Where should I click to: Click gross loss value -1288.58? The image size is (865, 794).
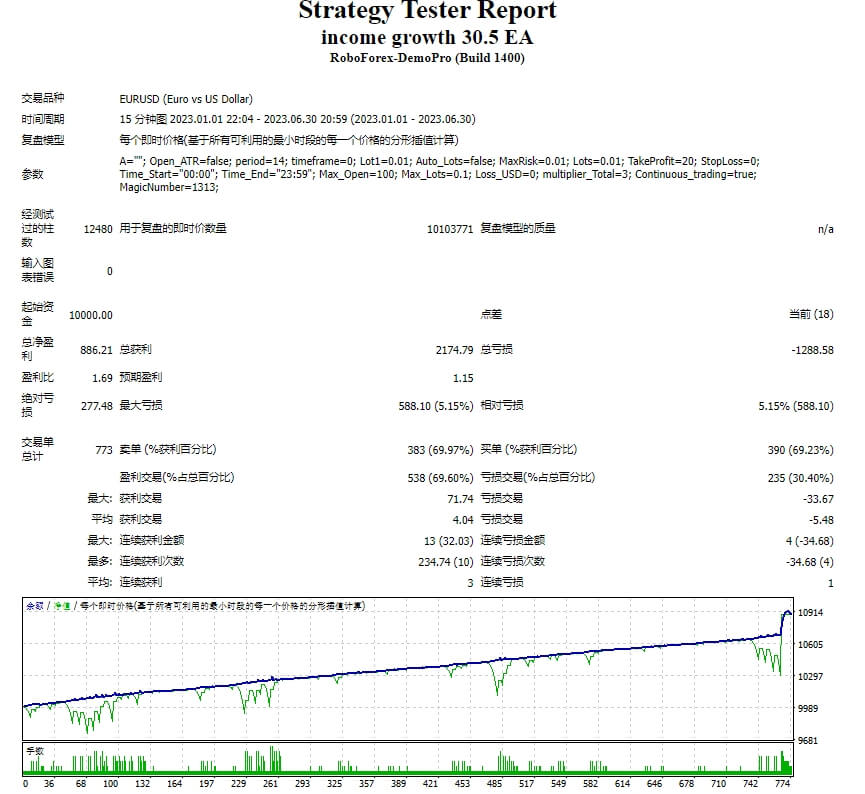[x=812, y=350]
